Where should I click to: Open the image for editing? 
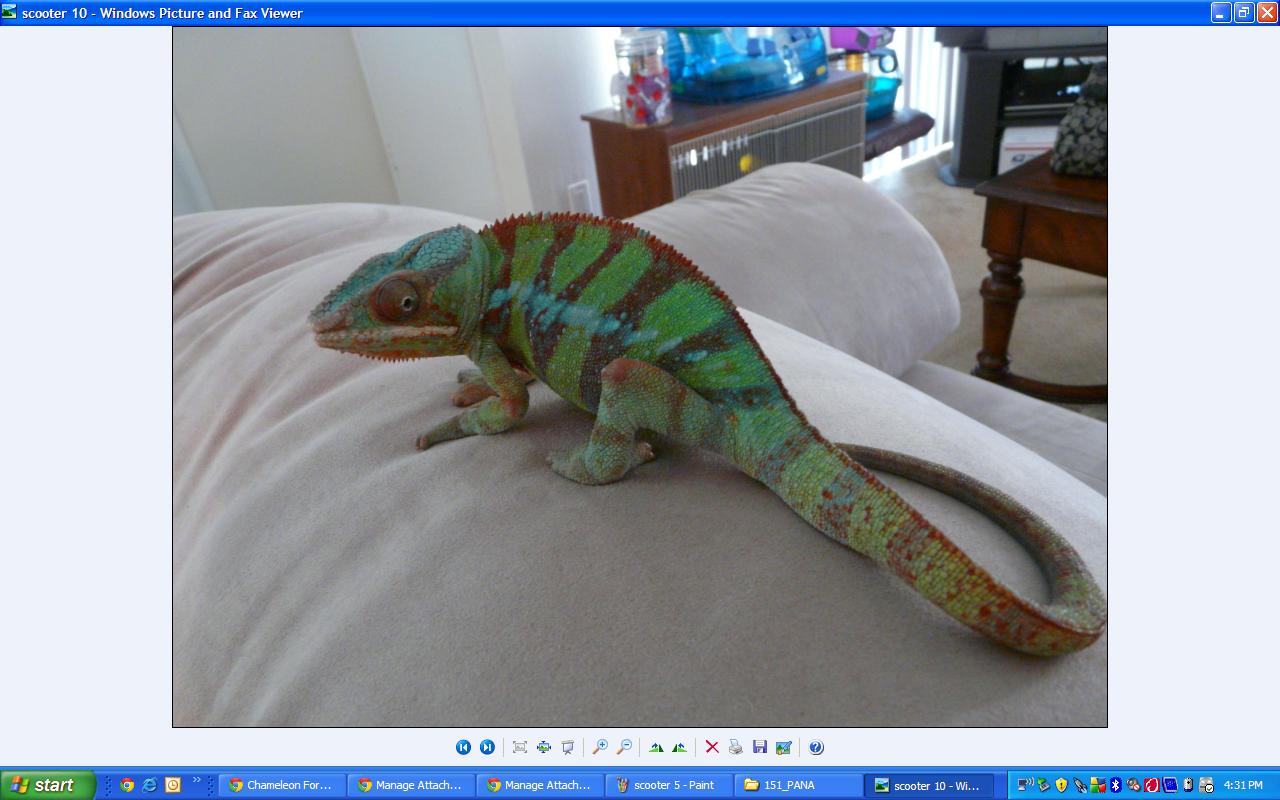tap(784, 747)
